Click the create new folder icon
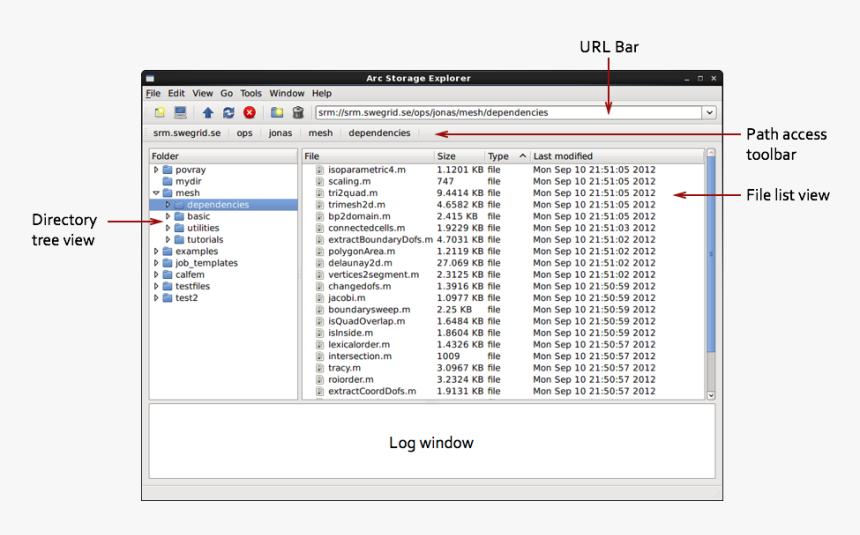 [277, 113]
